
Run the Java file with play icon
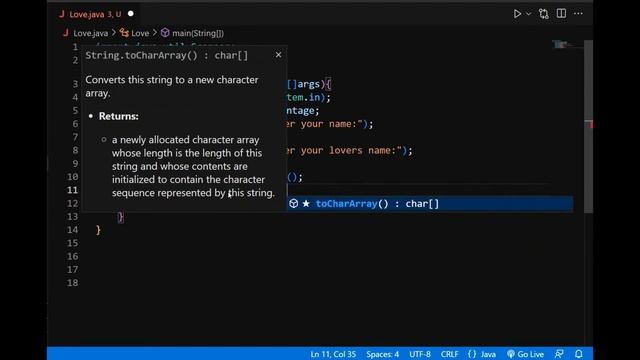pos(517,14)
